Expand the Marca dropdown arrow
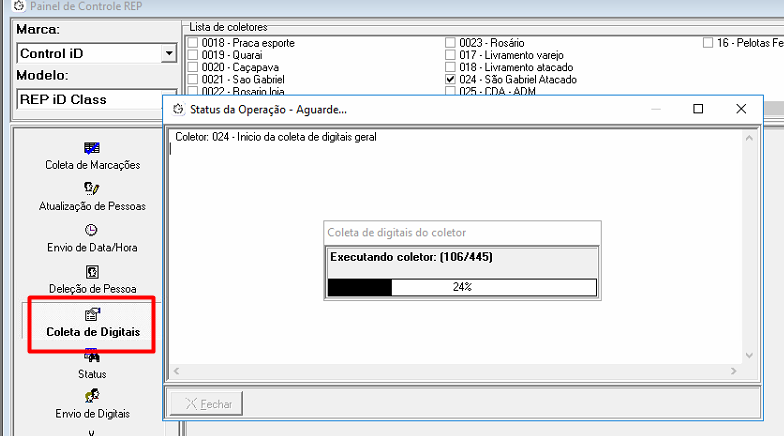Image resolution: width=784 pixels, height=436 pixels. (x=167, y=53)
